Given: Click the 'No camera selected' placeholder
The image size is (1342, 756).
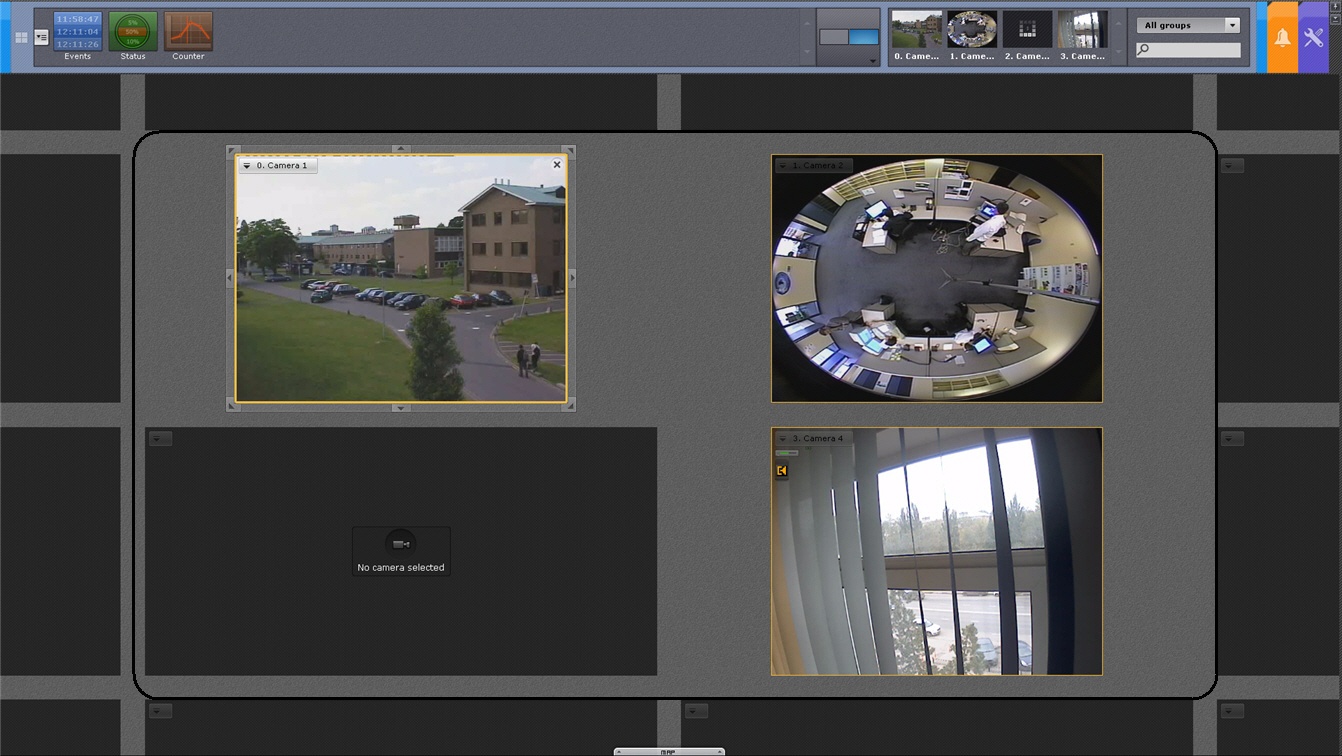Looking at the screenshot, I should [401, 551].
